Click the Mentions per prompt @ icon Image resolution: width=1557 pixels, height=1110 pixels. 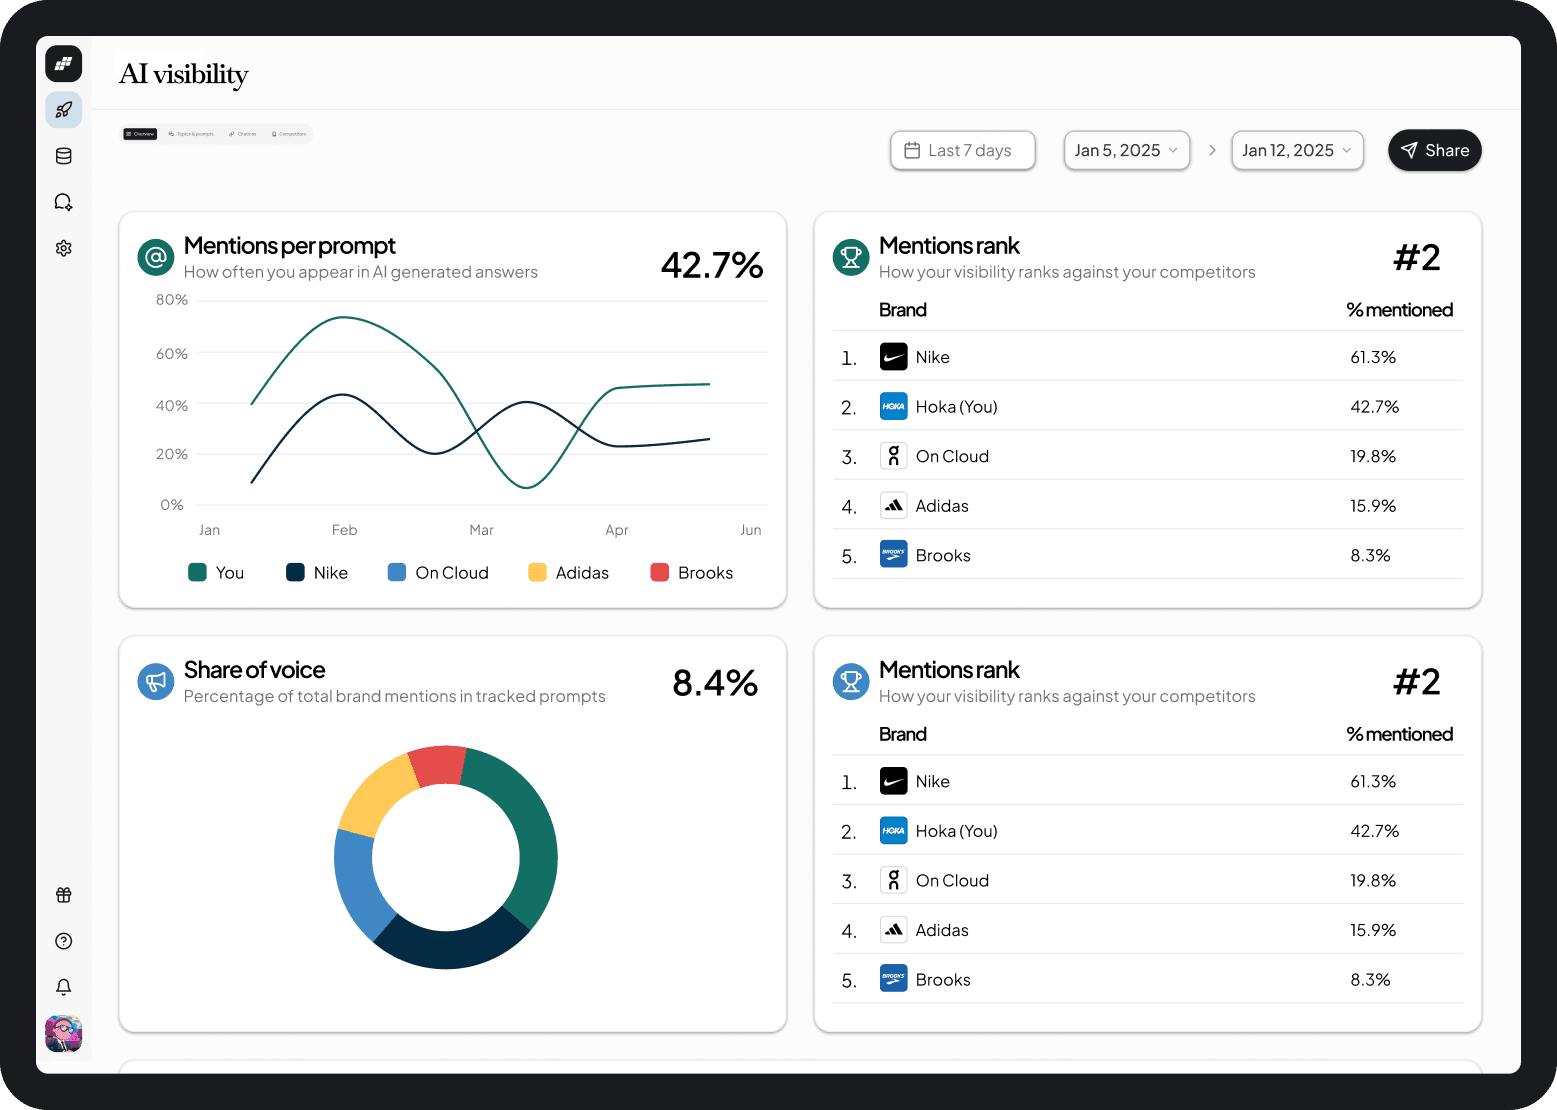[x=156, y=258]
